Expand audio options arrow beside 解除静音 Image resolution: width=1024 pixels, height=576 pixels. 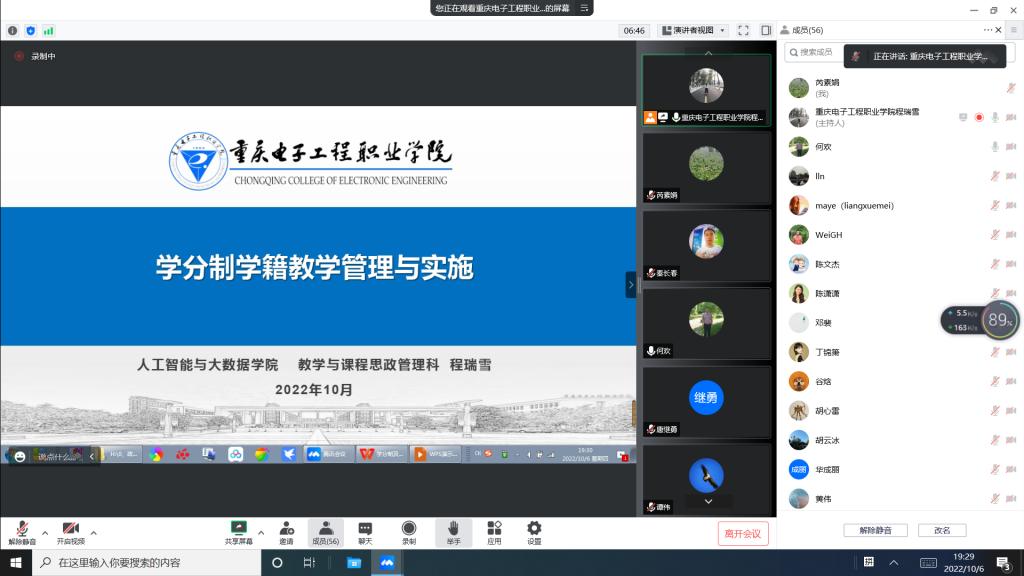point(45,532)
